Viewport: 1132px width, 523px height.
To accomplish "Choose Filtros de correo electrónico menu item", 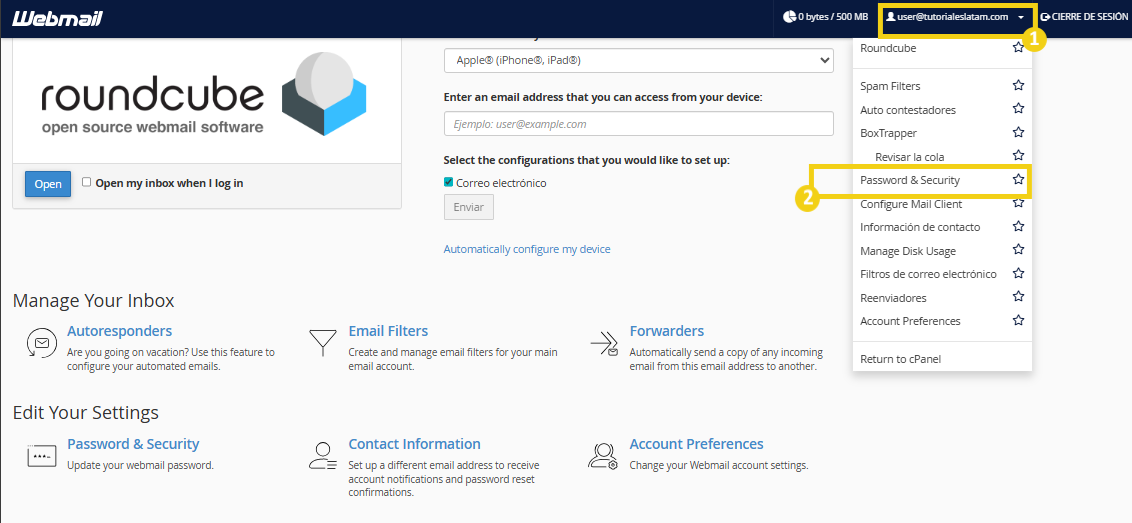I will coord(928,274).
